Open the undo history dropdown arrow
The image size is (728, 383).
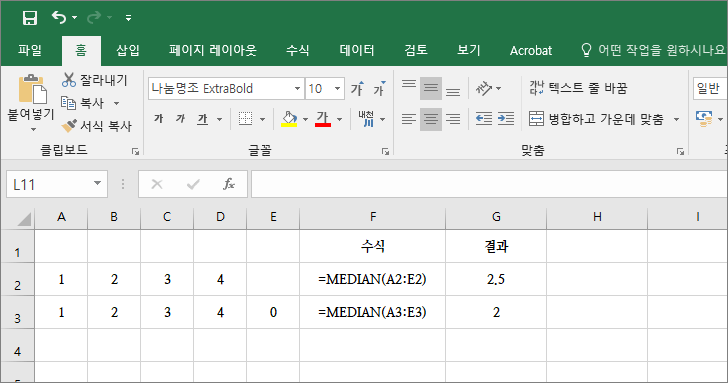74,18
